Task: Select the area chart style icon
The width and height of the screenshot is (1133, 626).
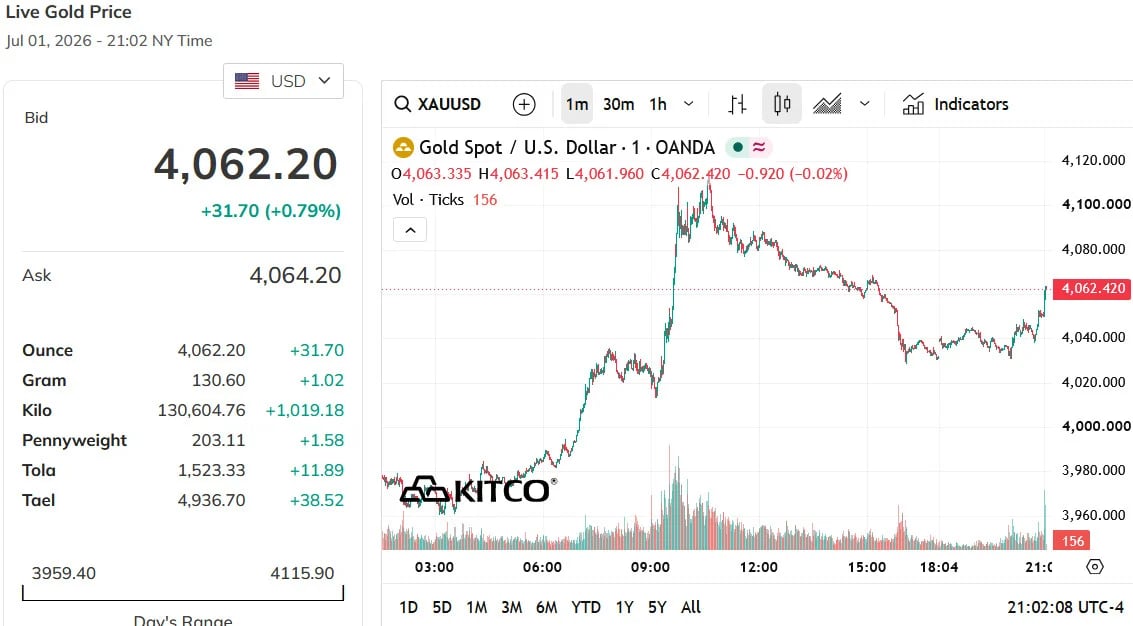Action: pos(827,104)
